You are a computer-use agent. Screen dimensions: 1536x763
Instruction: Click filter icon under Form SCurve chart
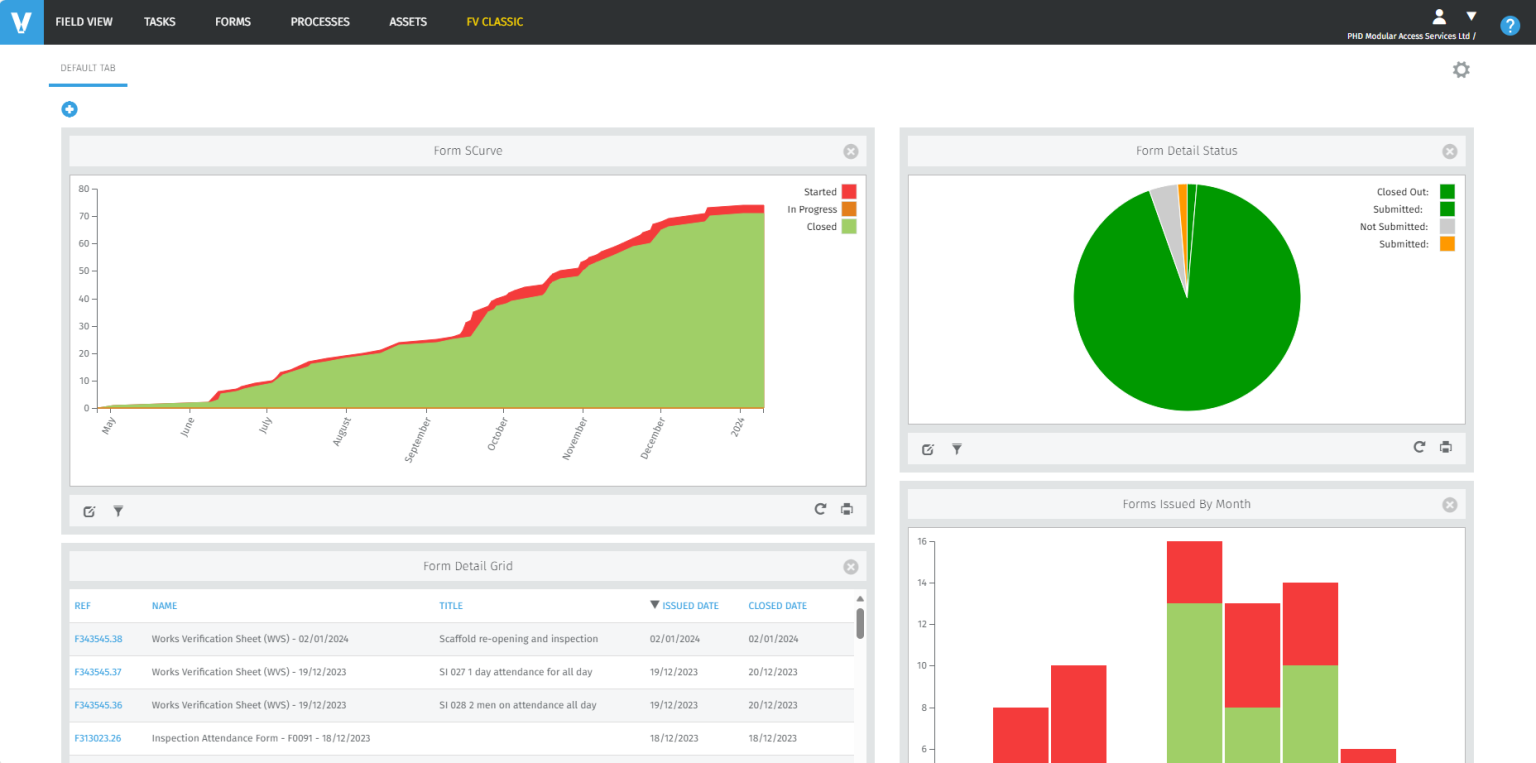pyautogui.click(x=118, y=511)
